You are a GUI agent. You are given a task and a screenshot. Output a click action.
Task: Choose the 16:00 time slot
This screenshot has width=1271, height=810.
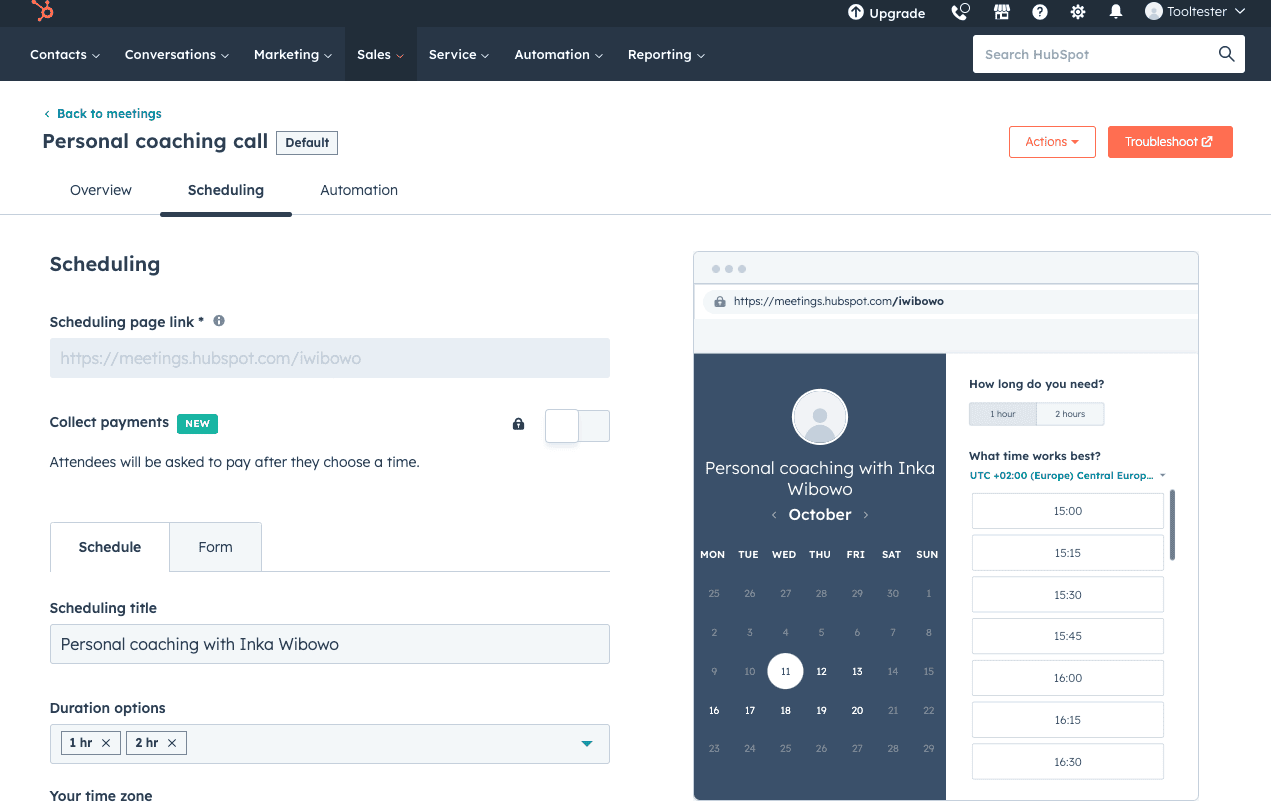1068,678
